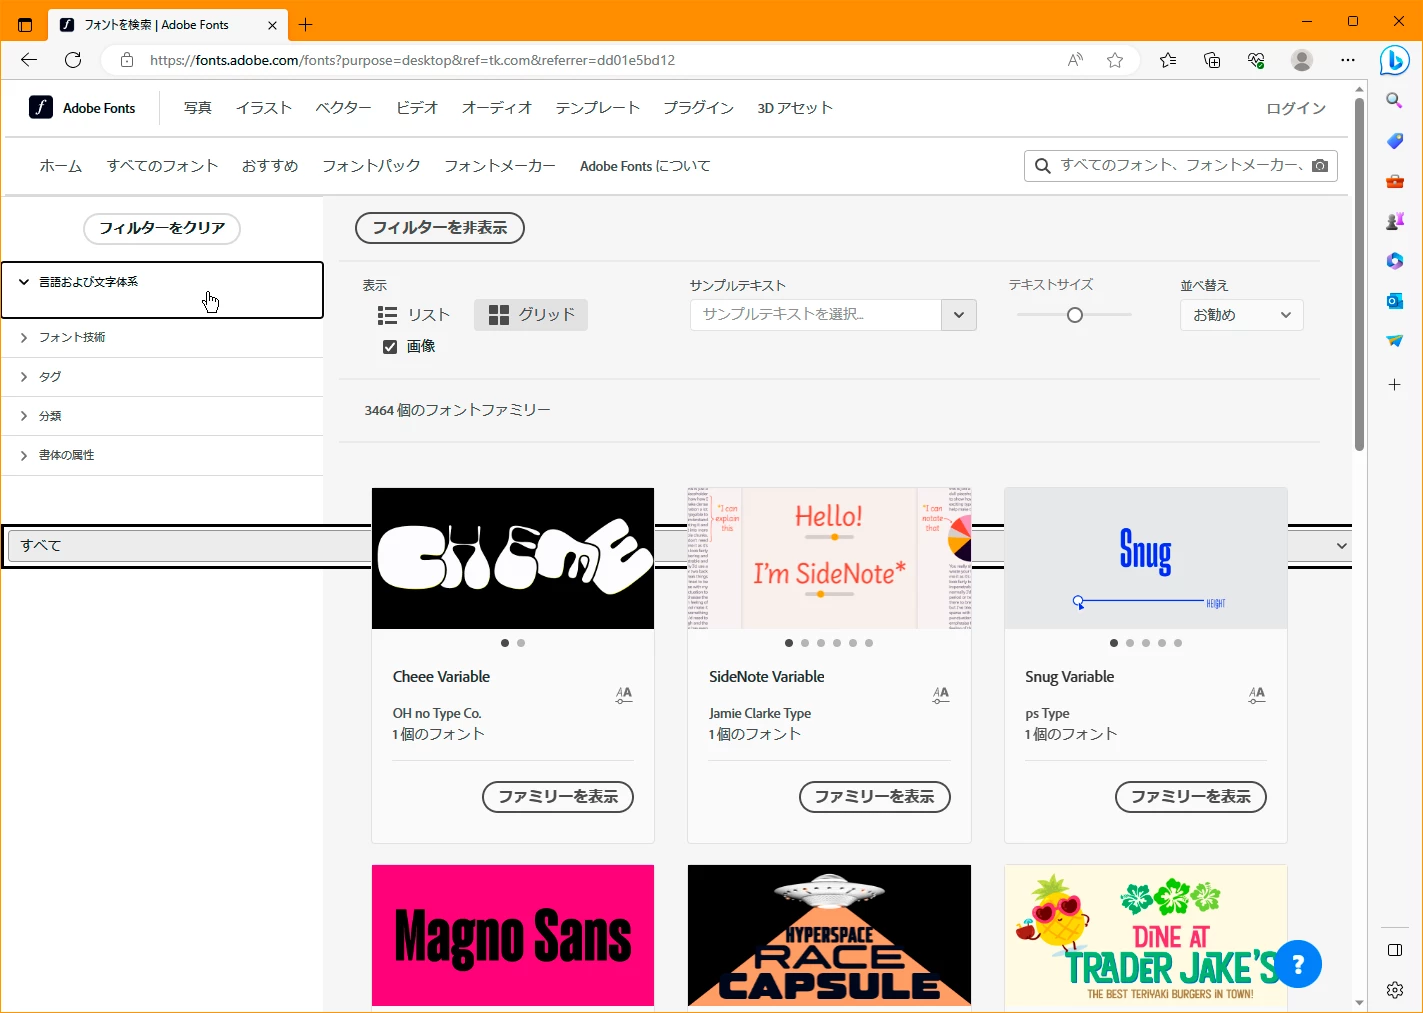Open the sidebar shopping tag icon
This screenshot has width=1423, height=1013.
point(1395,141)
